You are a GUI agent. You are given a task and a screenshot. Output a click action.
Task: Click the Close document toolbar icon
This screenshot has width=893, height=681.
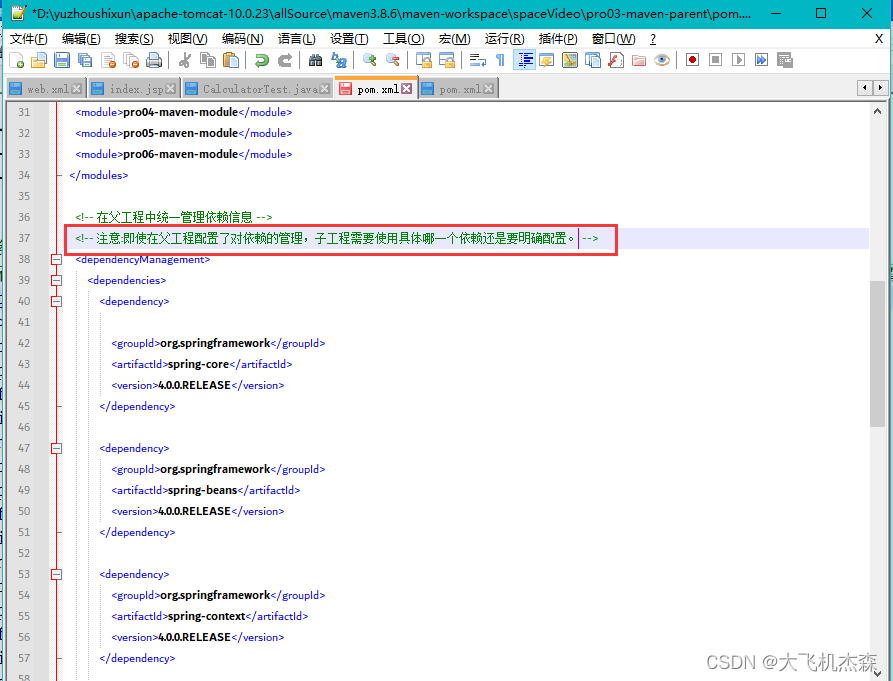(108, 60)
